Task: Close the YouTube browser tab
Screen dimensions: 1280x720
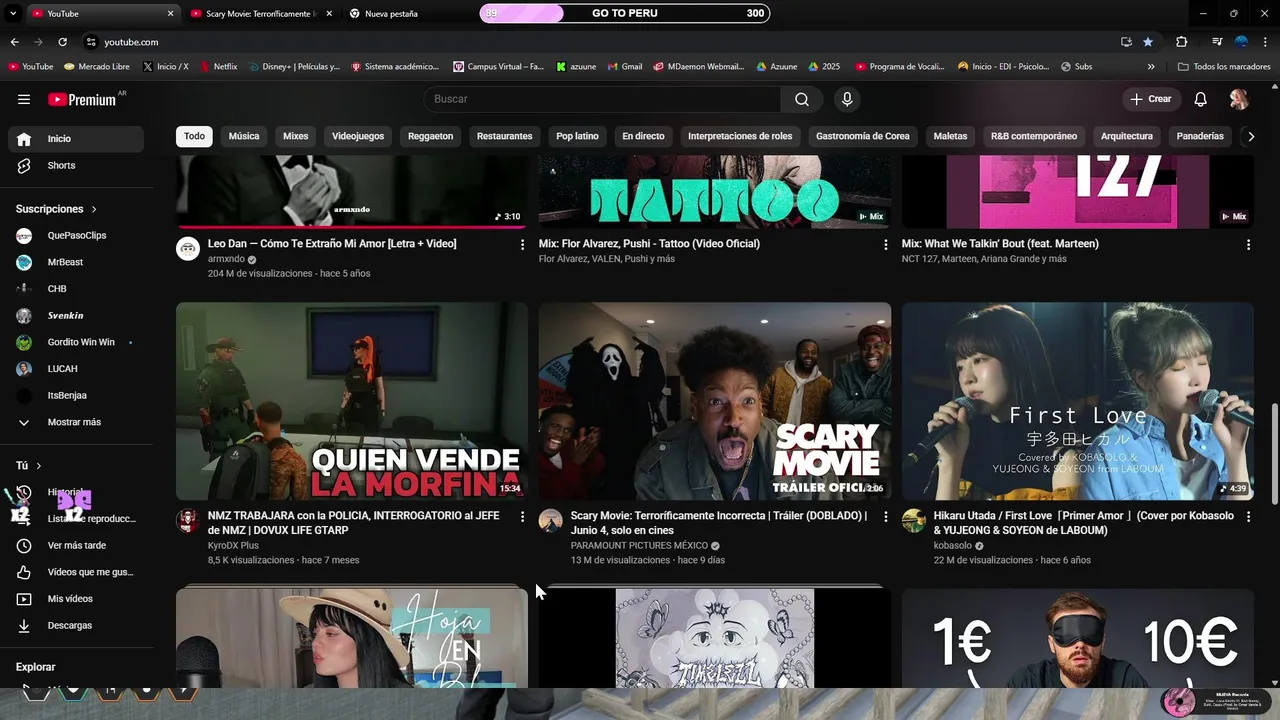Action: (x=170, y=14)
